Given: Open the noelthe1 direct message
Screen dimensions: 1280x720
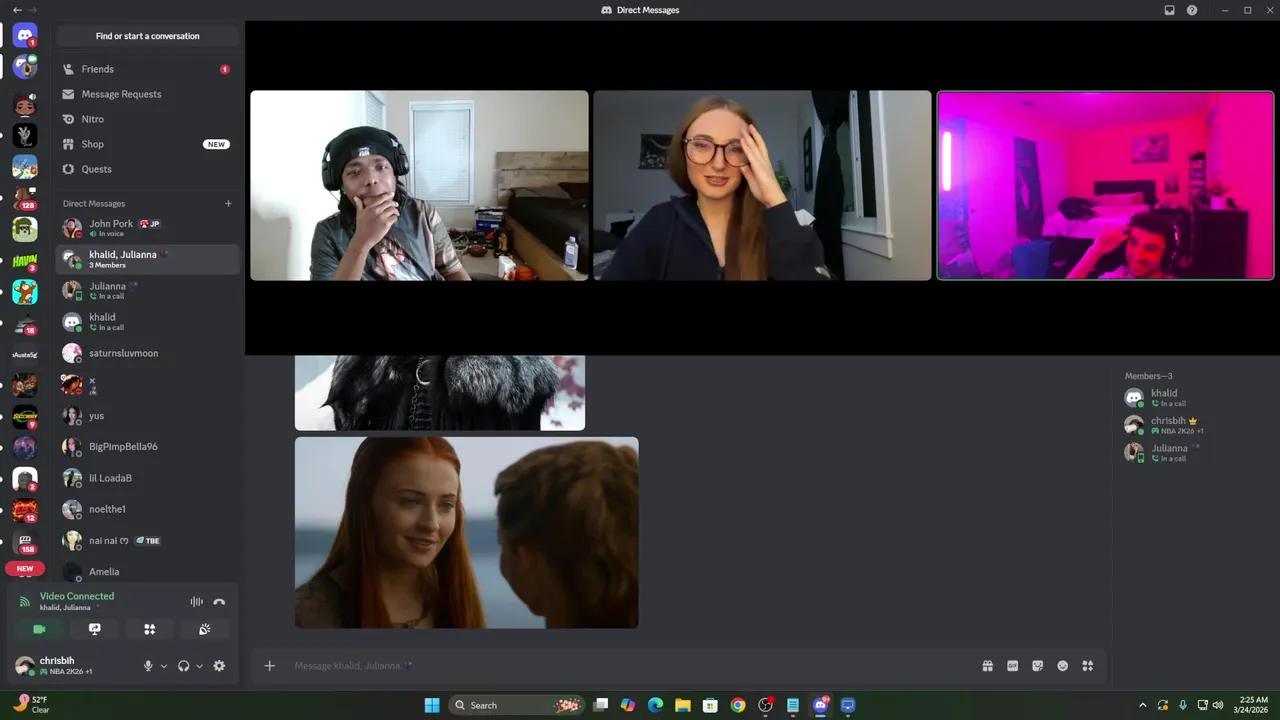Looking at the screenshot, I should coord(147,509).
